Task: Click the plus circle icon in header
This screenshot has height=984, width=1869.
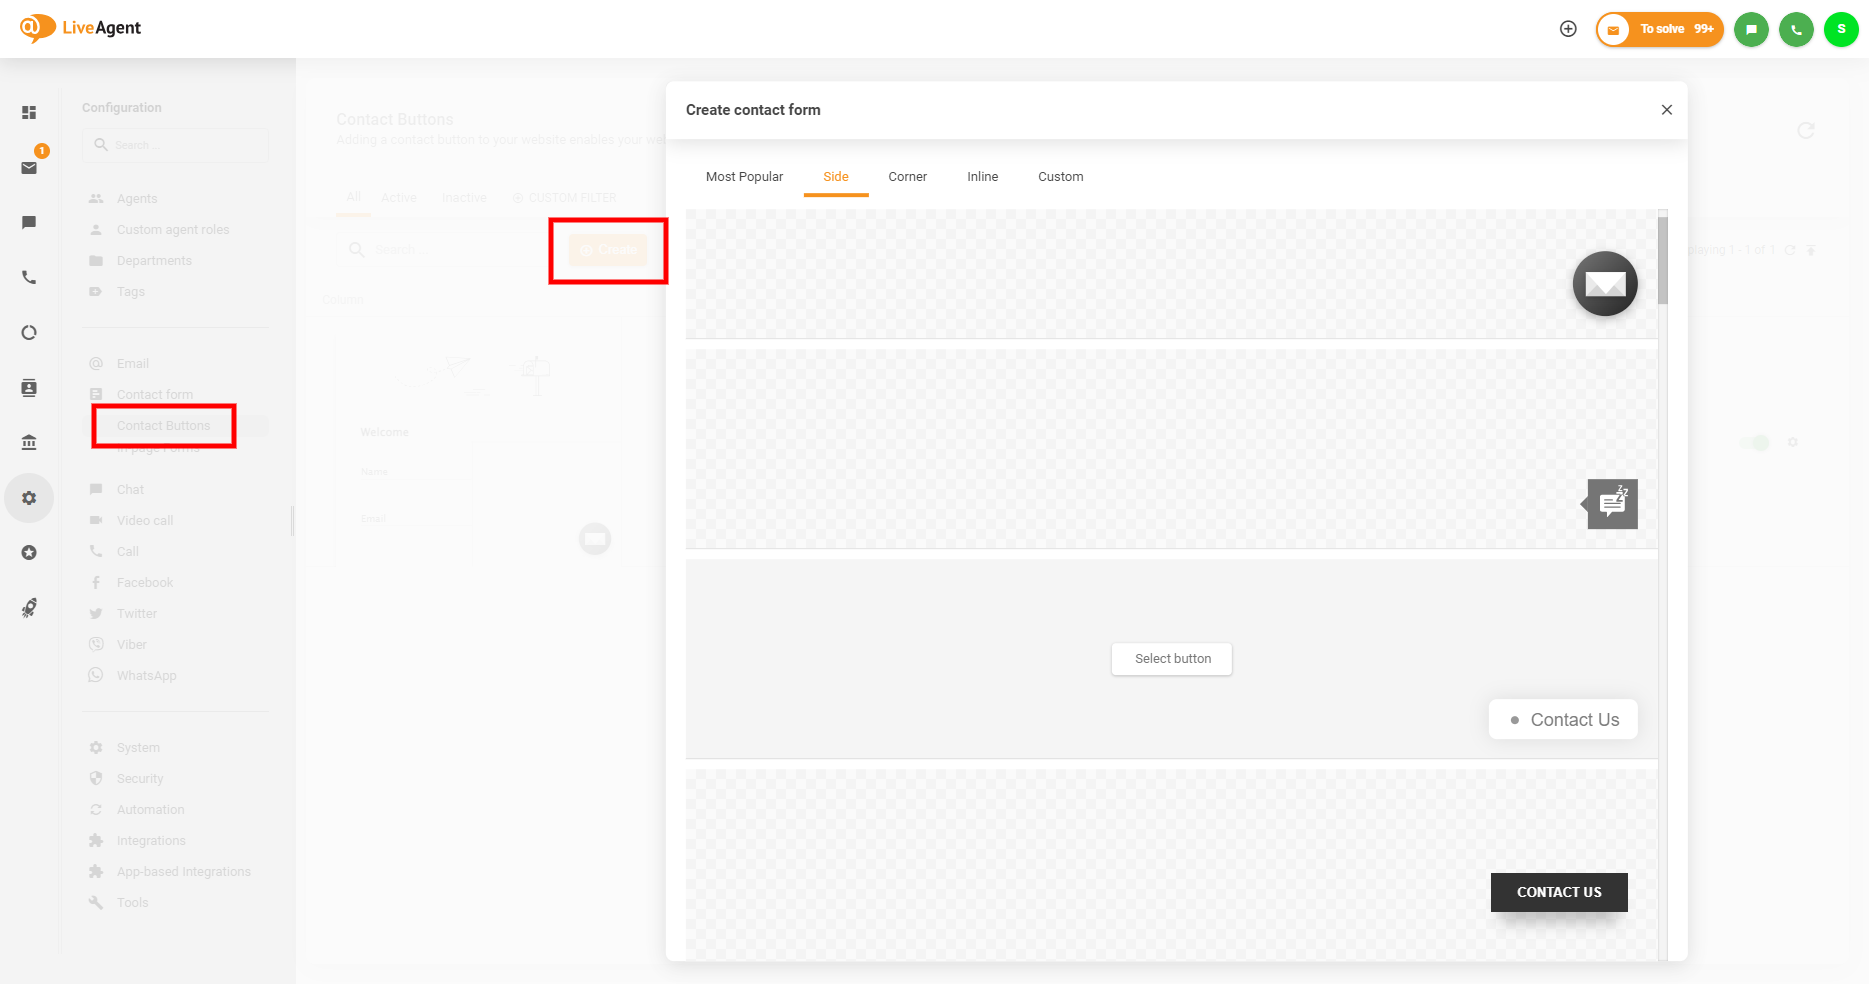Action: (x=1568, y=29)
